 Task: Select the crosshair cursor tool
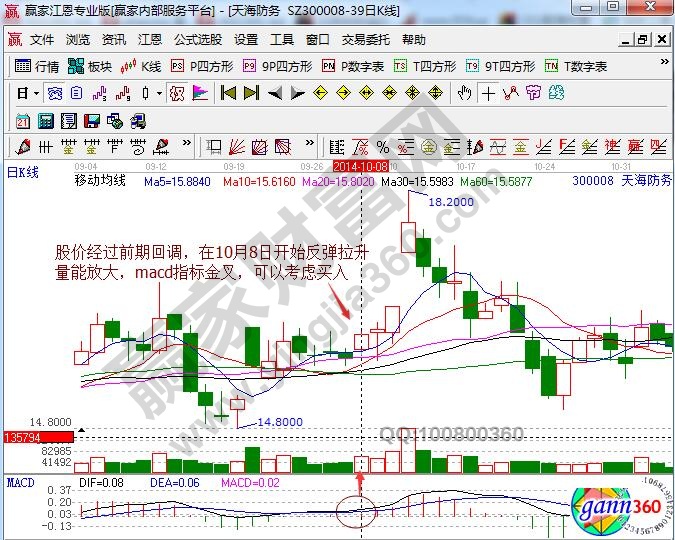pos(487,93)
